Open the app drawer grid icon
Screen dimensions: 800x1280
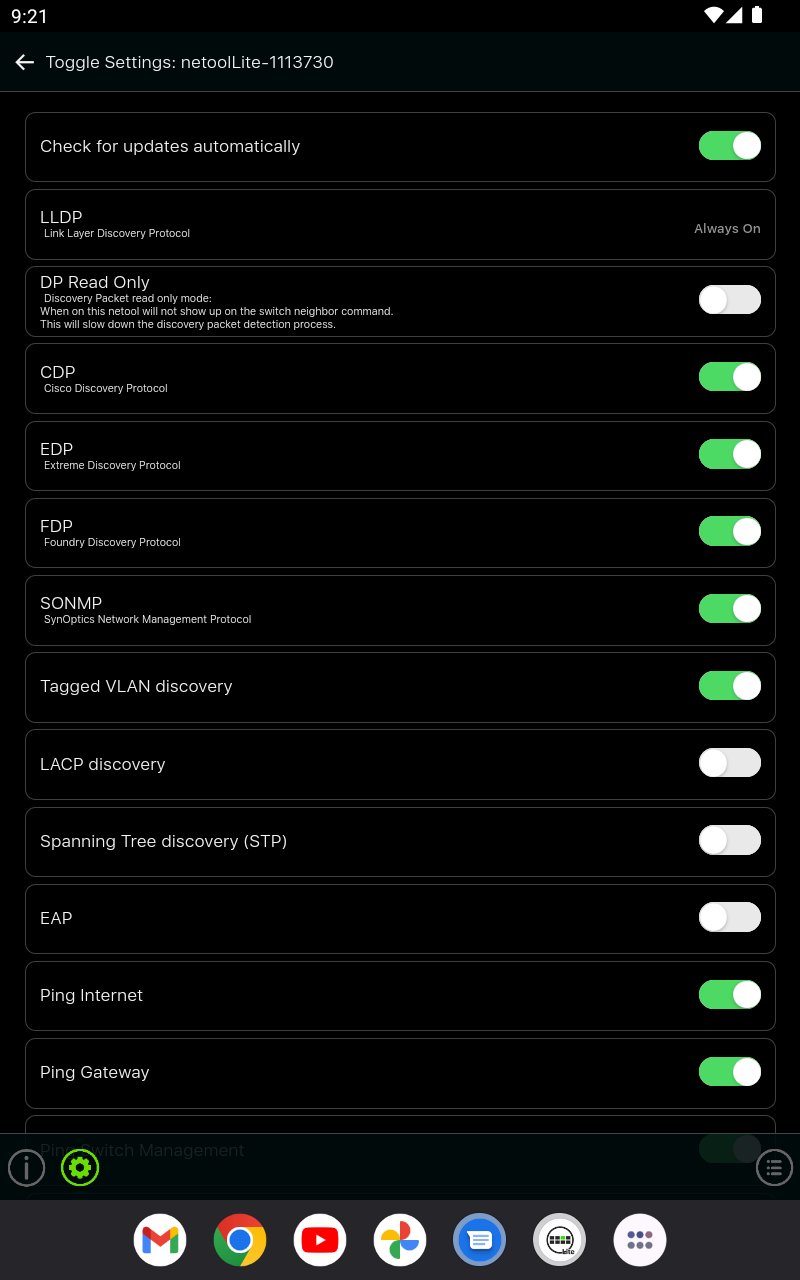tap(640, 1240)
